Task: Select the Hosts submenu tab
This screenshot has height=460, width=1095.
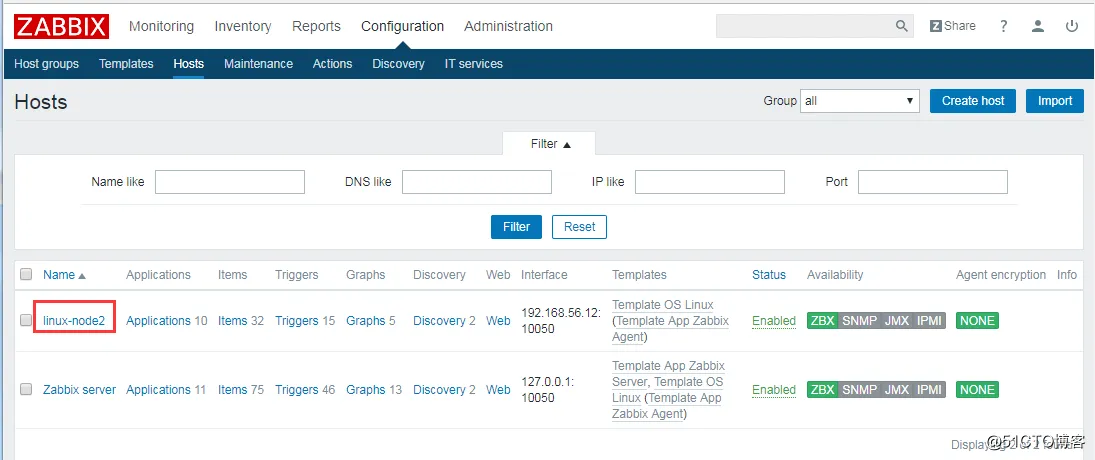Action: tap(189, 64)
